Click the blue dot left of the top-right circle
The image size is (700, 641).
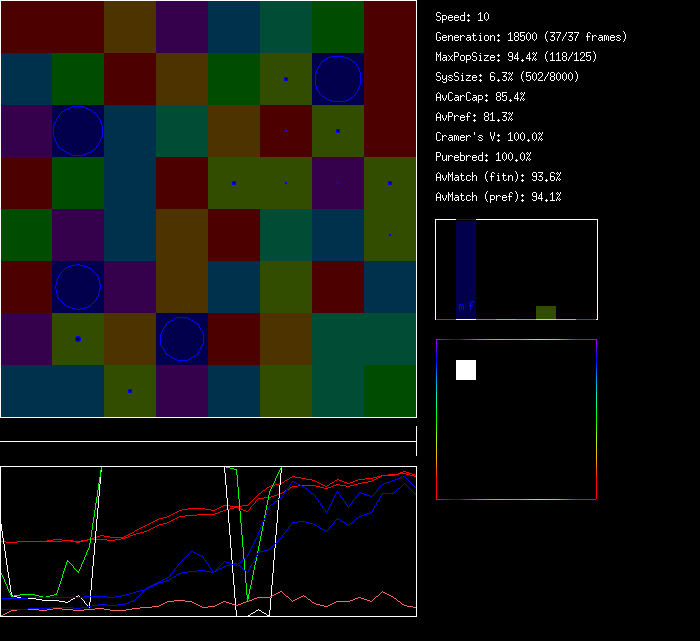coord(286,79)
